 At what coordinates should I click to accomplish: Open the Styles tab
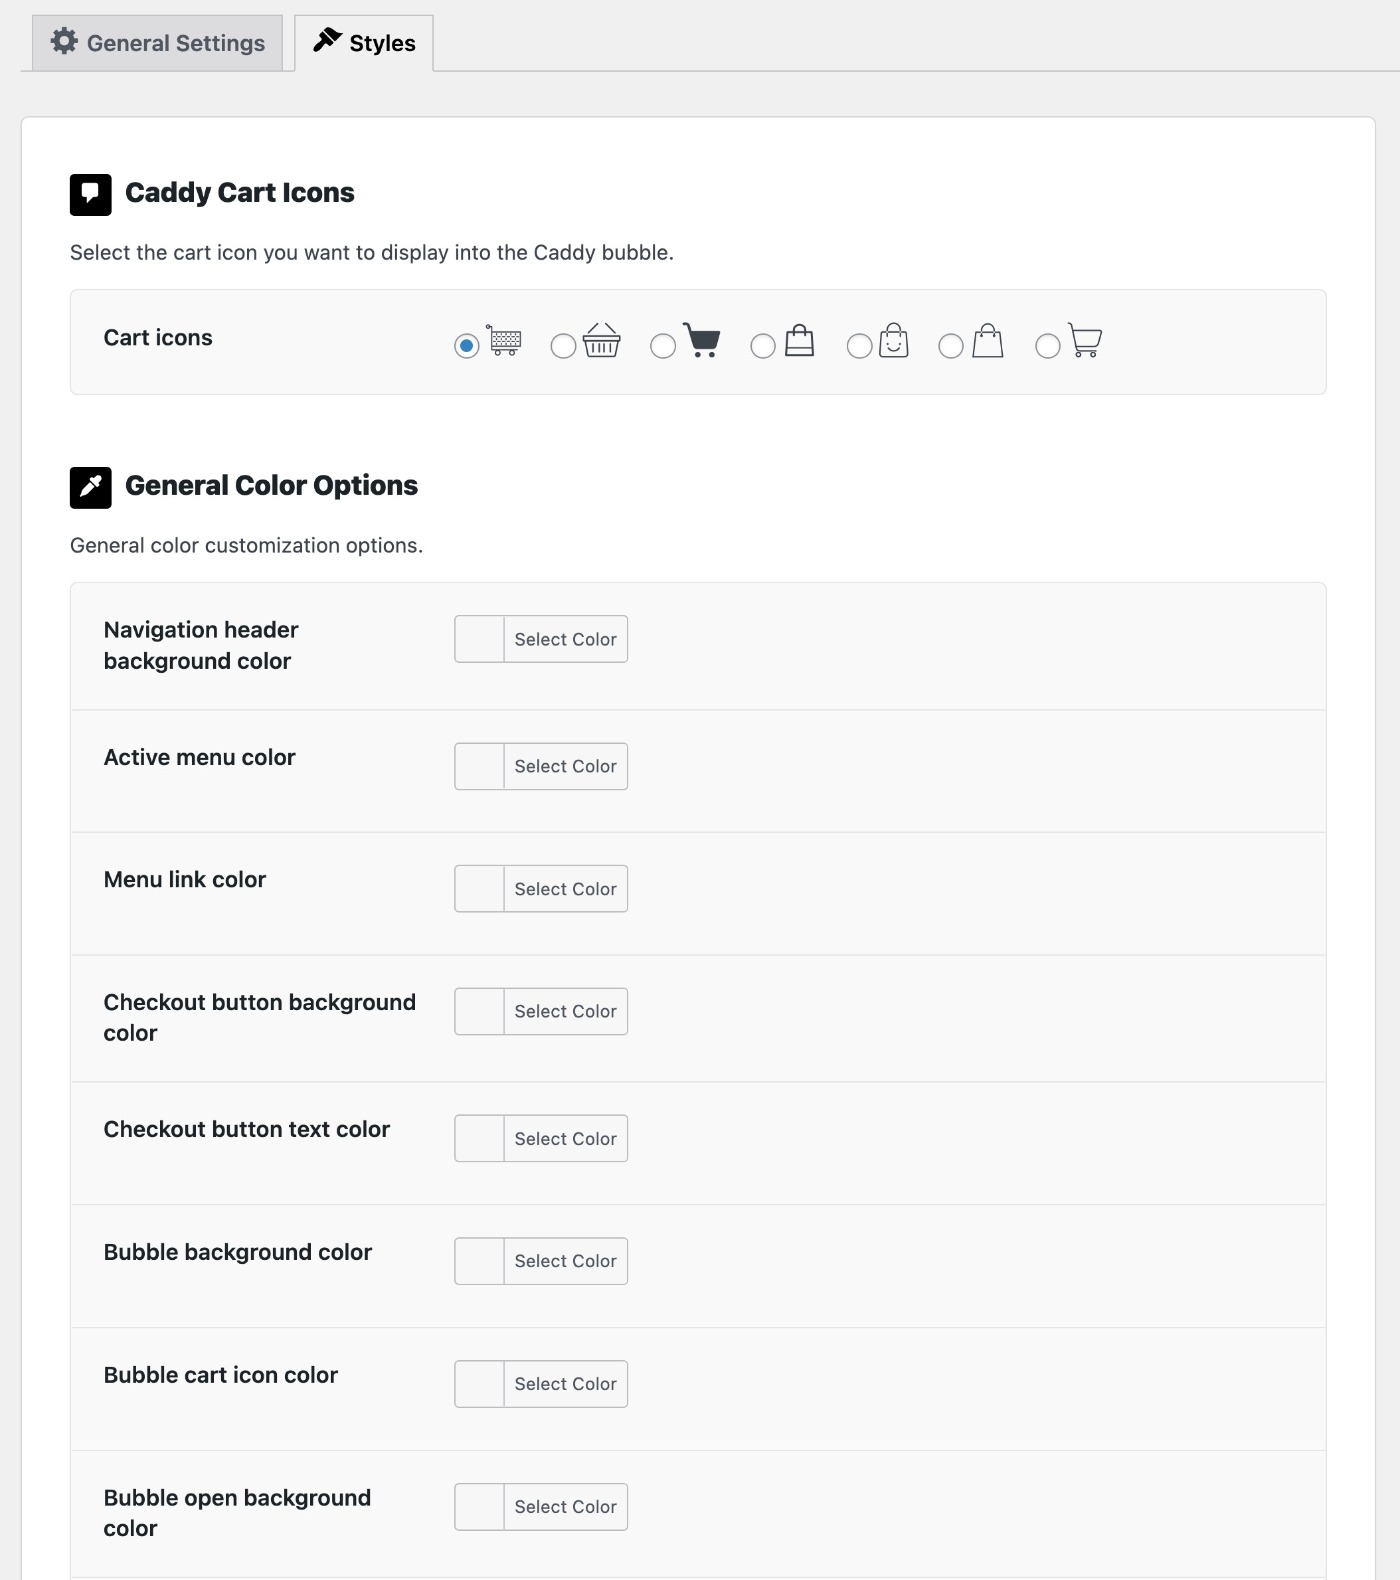[364, 43]
